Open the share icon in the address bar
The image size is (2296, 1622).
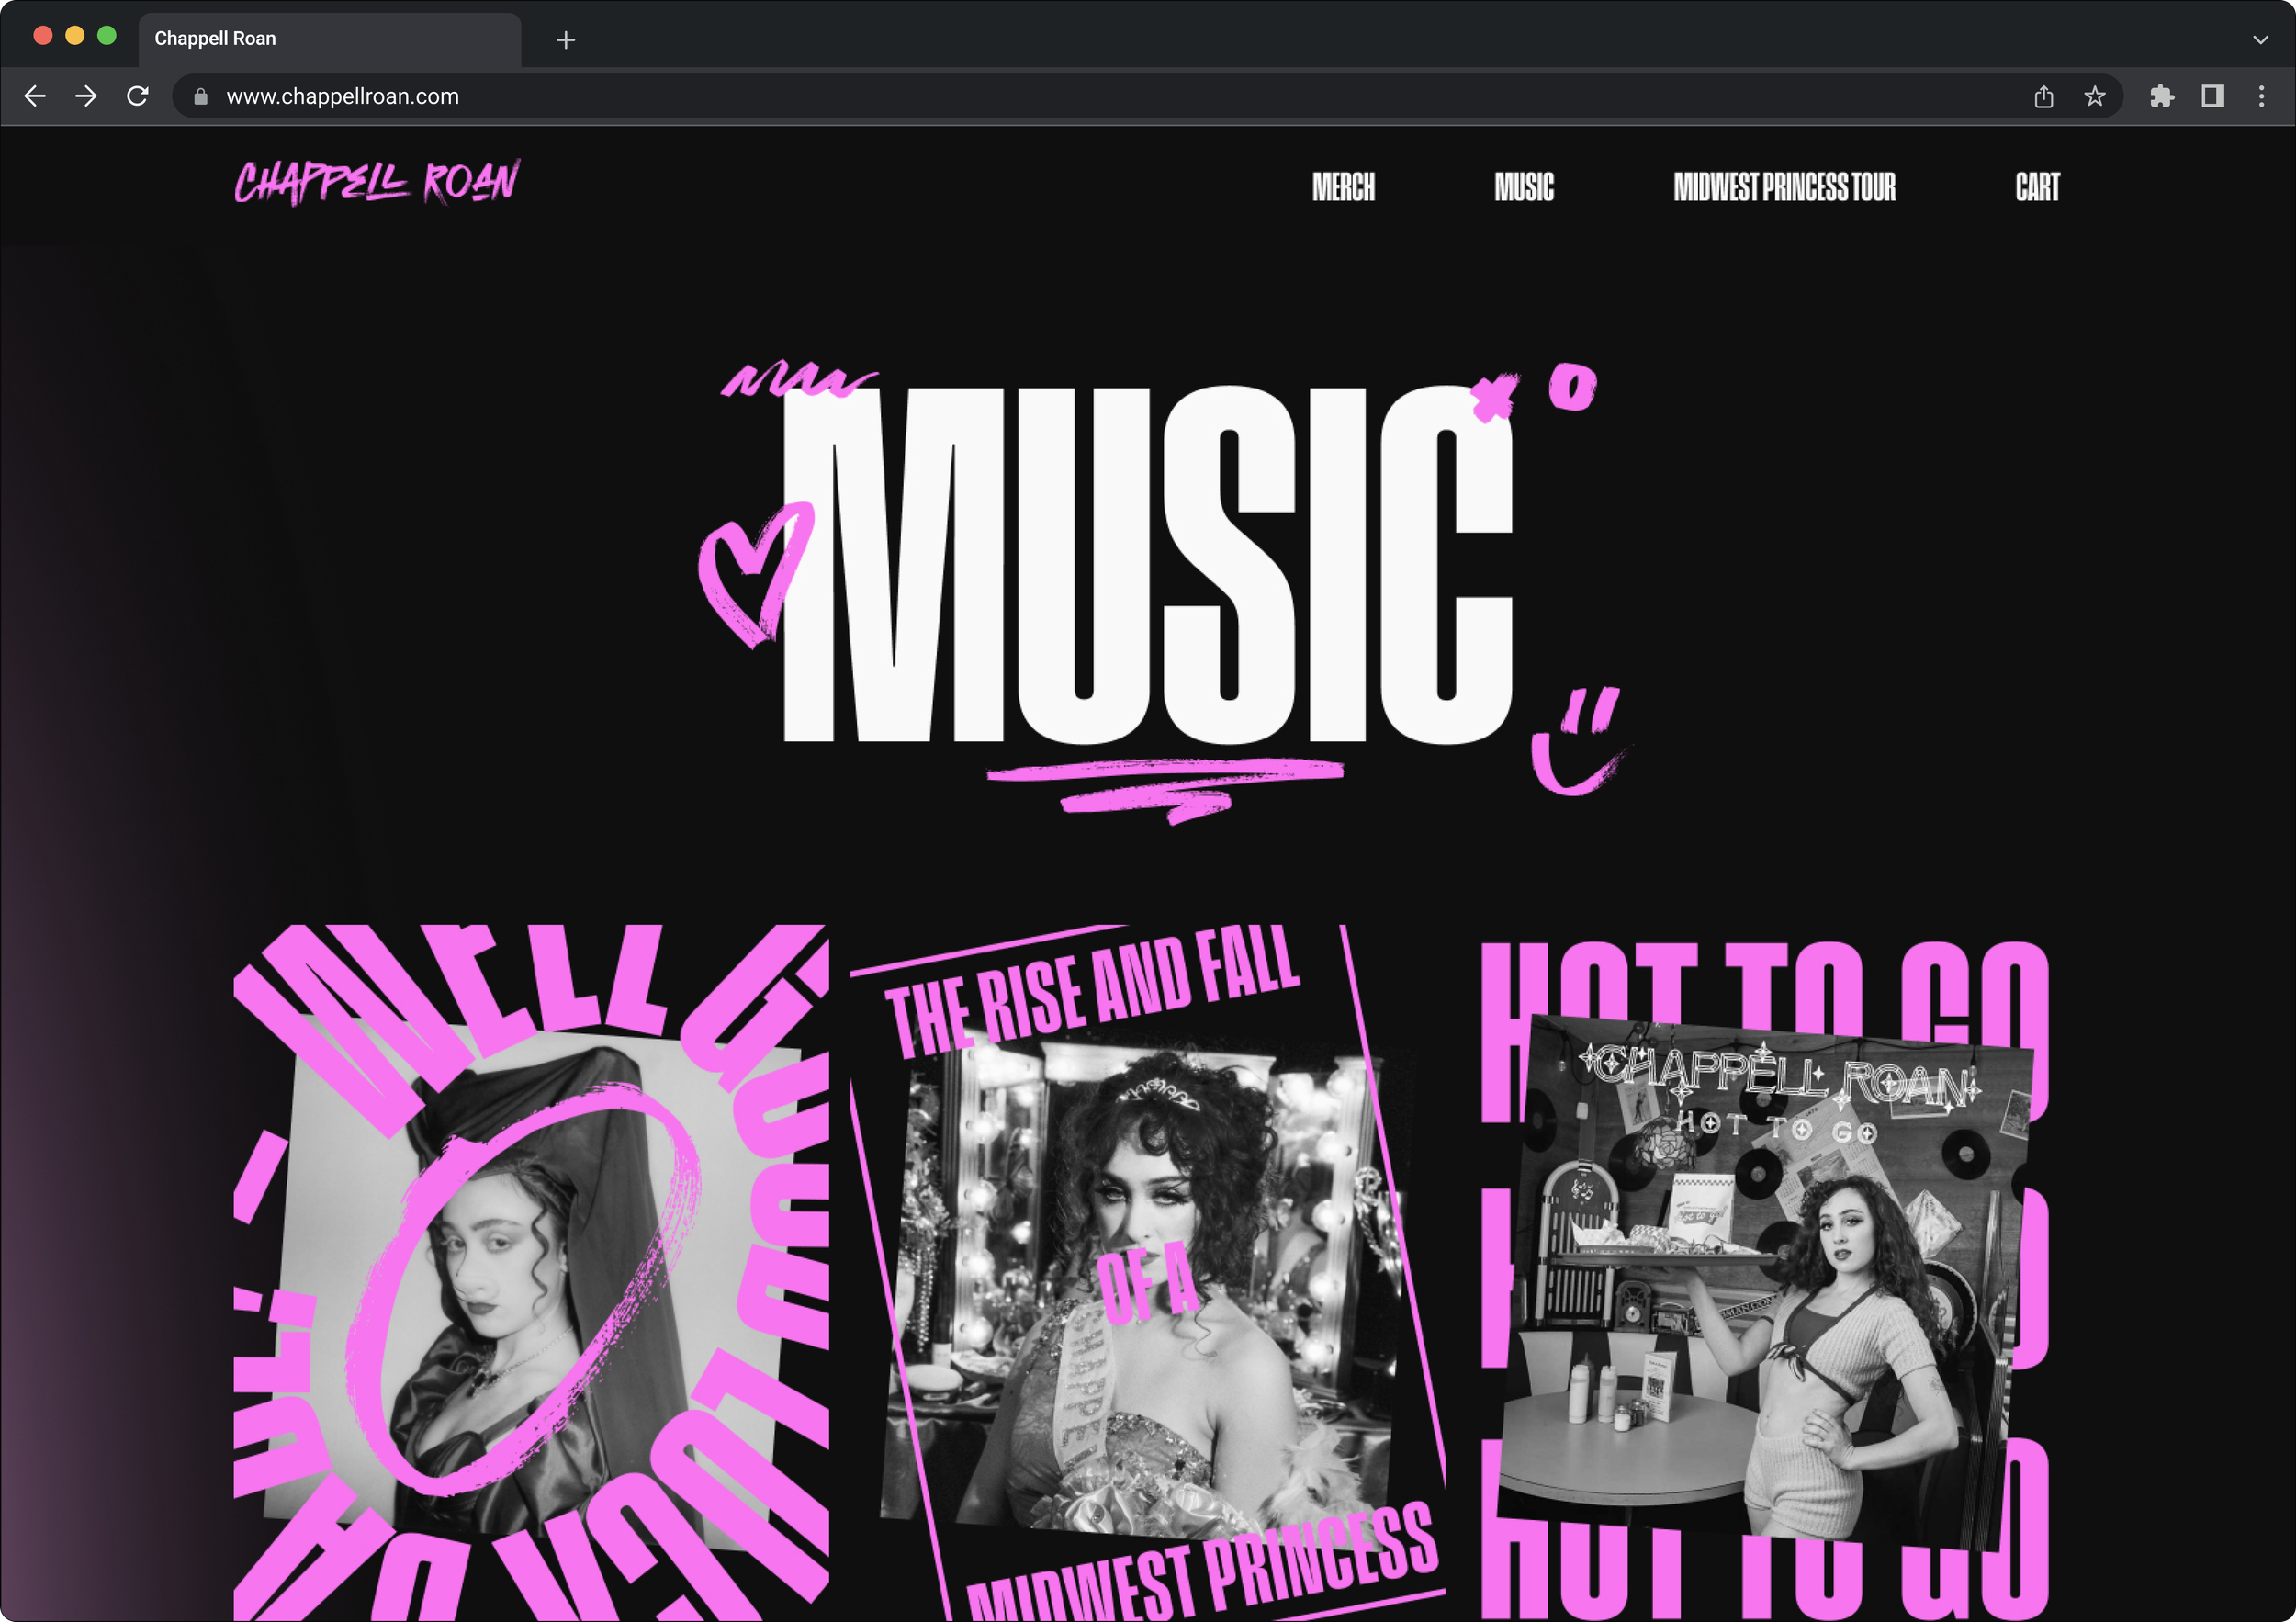[2044, 96]
